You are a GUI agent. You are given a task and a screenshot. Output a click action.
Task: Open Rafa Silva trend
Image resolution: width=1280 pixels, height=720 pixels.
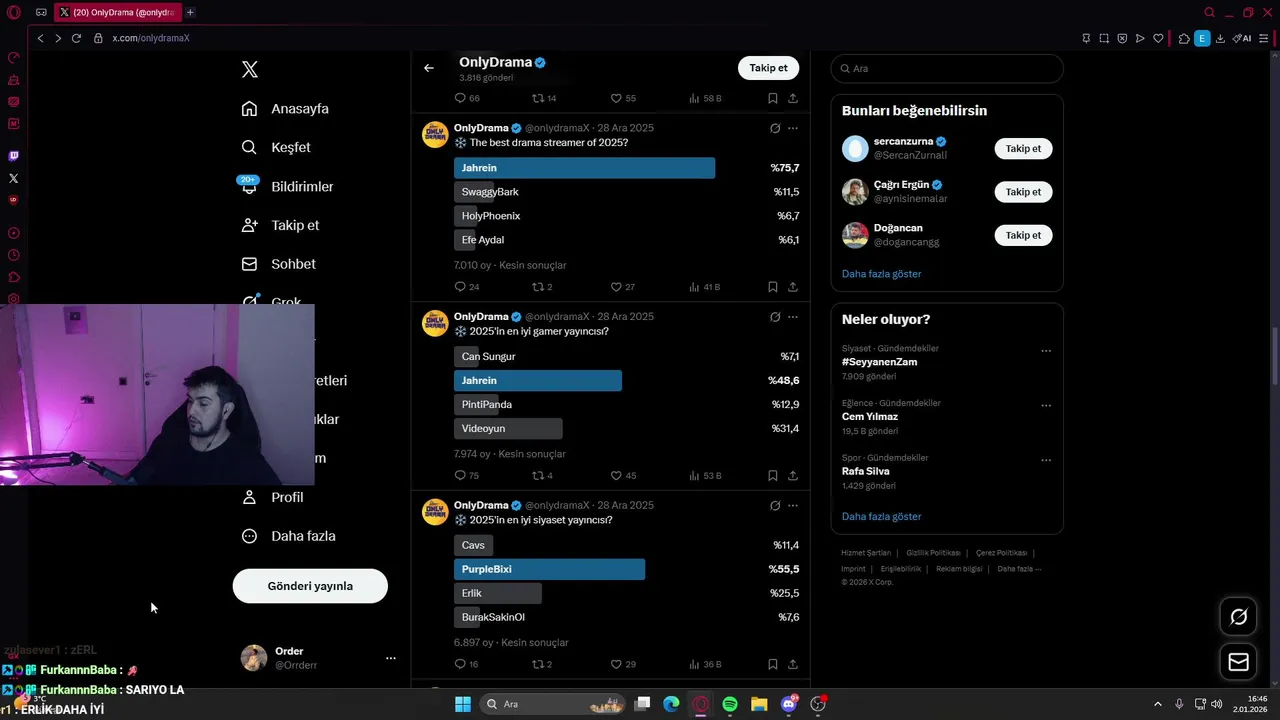[865, 471]
